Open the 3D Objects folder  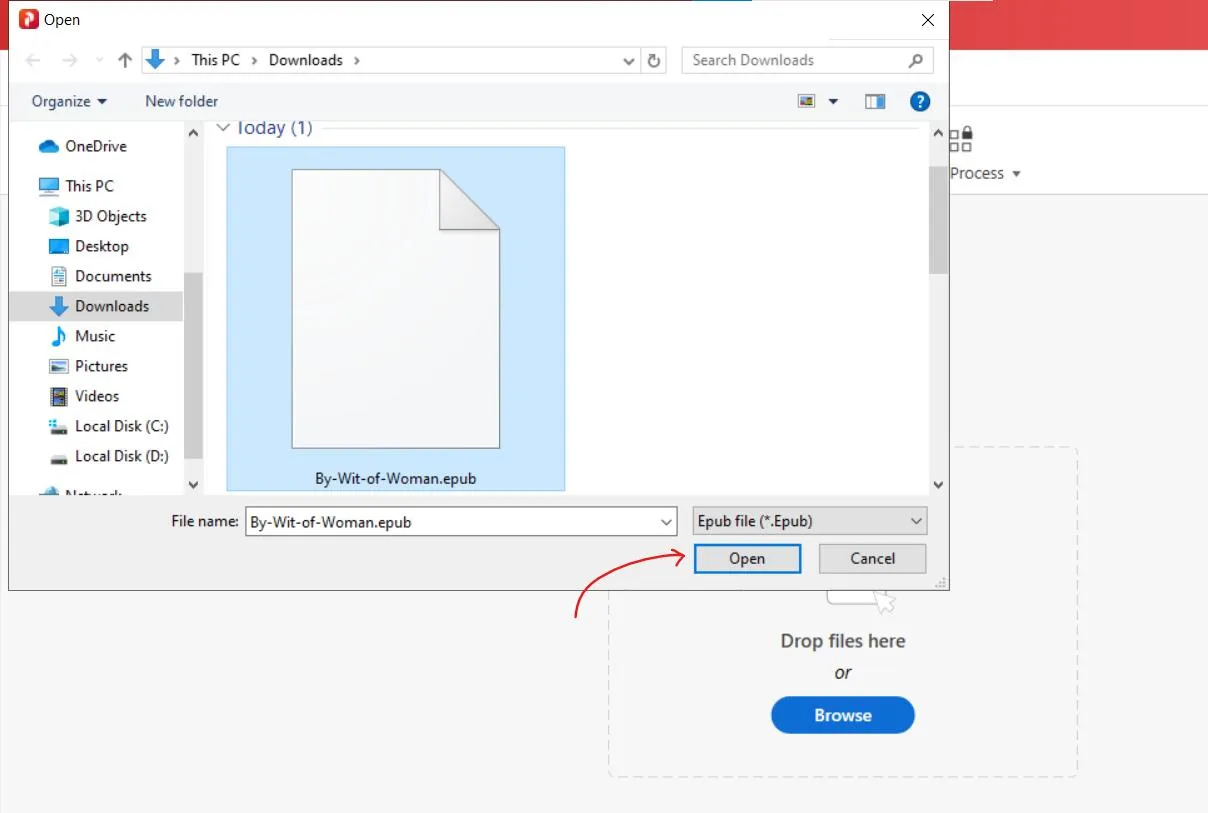point(110,216)
